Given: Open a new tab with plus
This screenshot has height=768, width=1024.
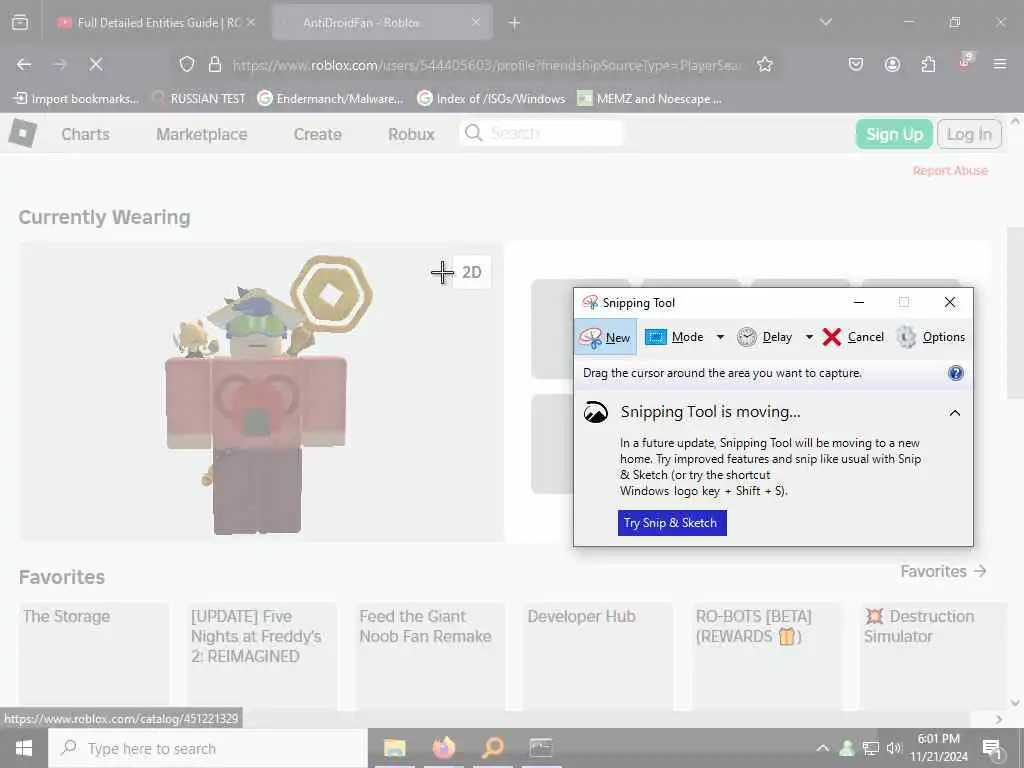Looking at the screenshot, I should (515, 23).
